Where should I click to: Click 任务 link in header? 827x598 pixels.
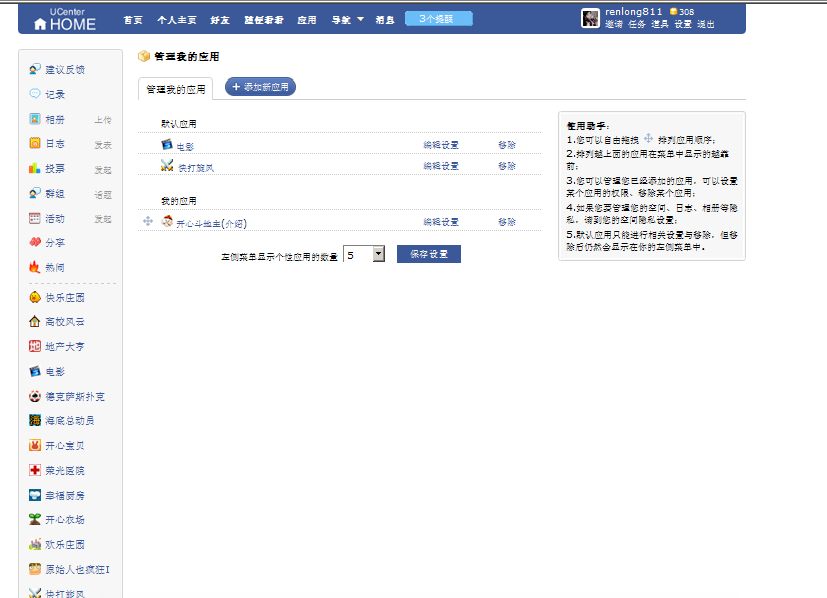637,24
